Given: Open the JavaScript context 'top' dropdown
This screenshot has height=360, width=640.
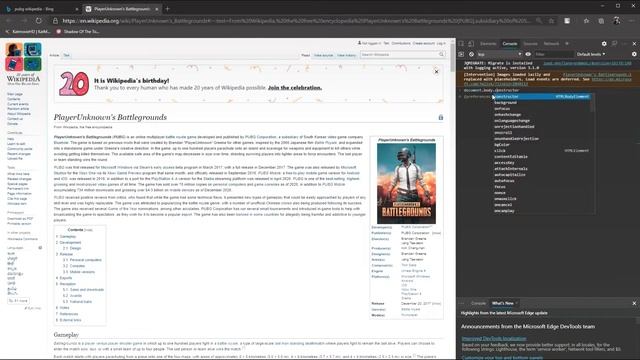Looking at the screenshot, I should point(500,54).
